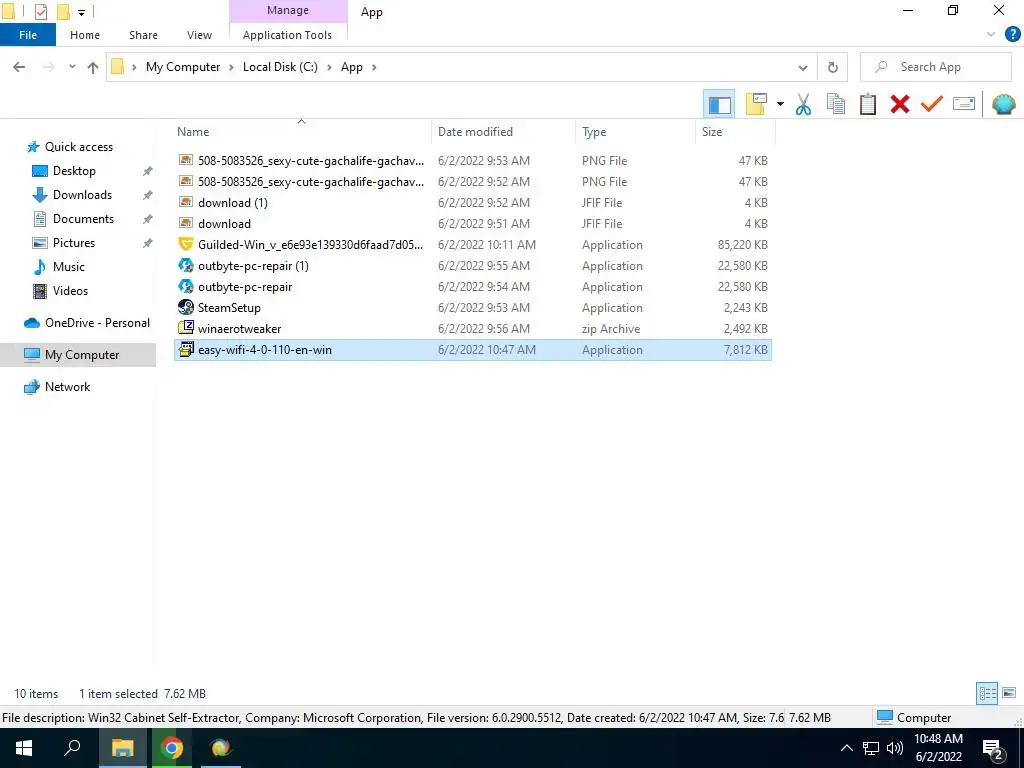
Task: Open Google Chrome from the taskbar
Action: (x=172, y=748)
